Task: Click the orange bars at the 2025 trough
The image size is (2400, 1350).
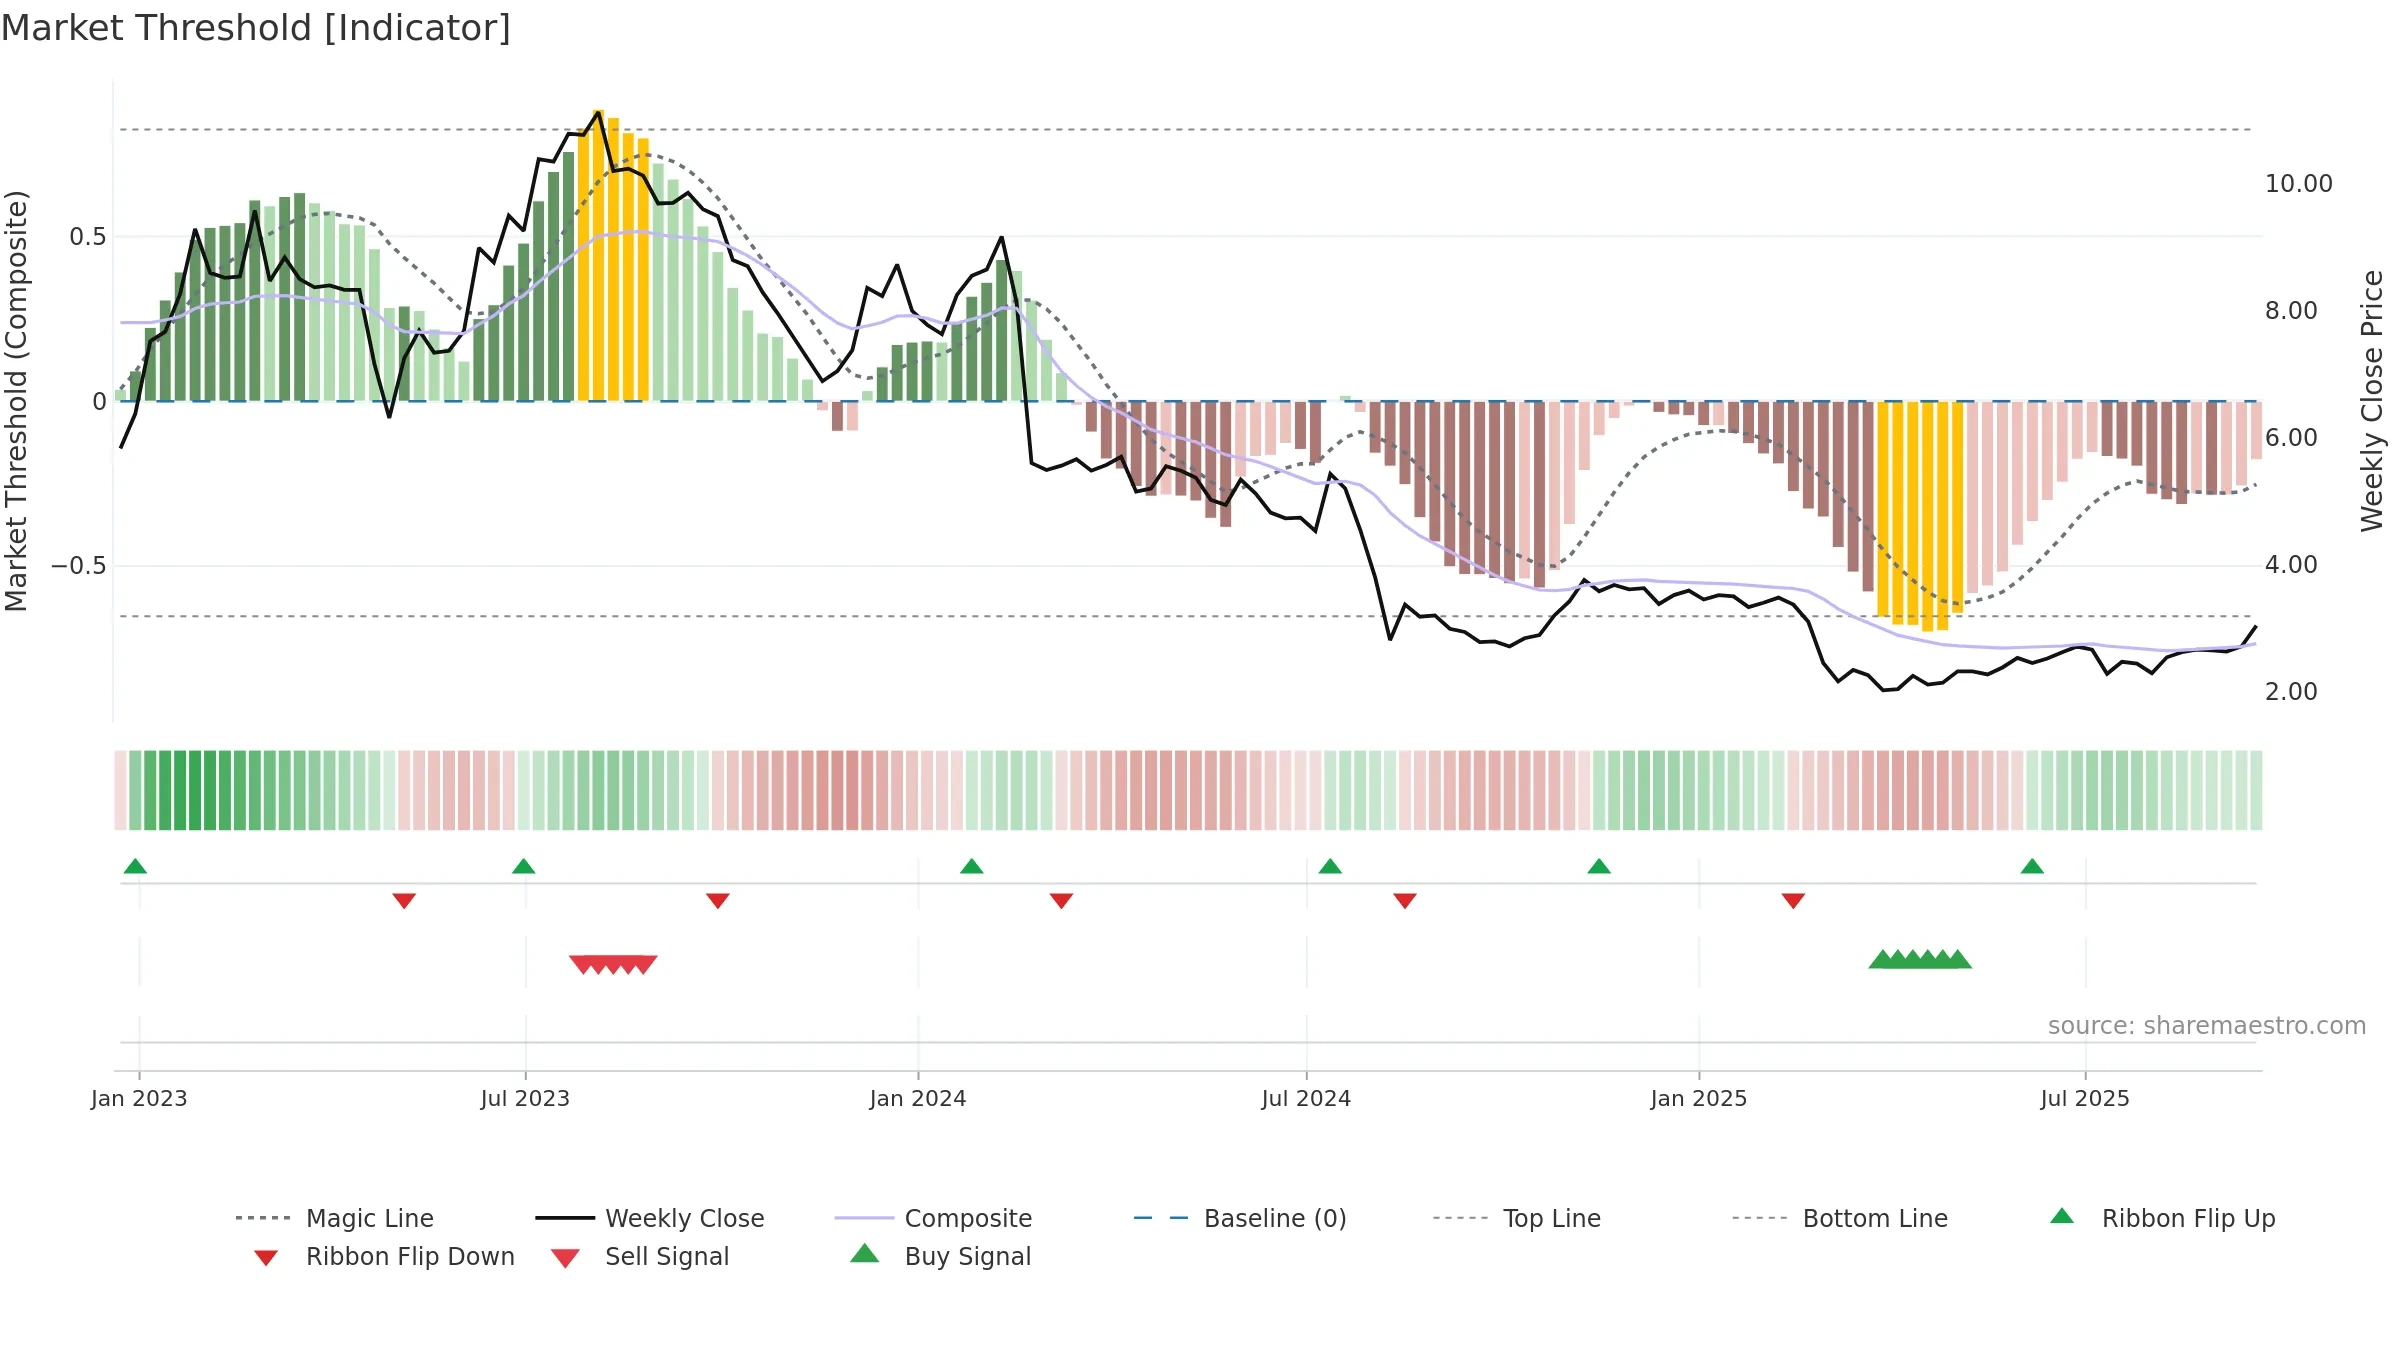Action: (1920, 516)
